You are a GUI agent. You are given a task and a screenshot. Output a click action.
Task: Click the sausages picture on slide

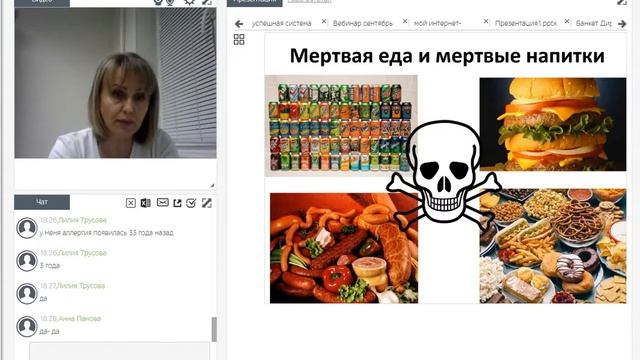coord(344,248)
